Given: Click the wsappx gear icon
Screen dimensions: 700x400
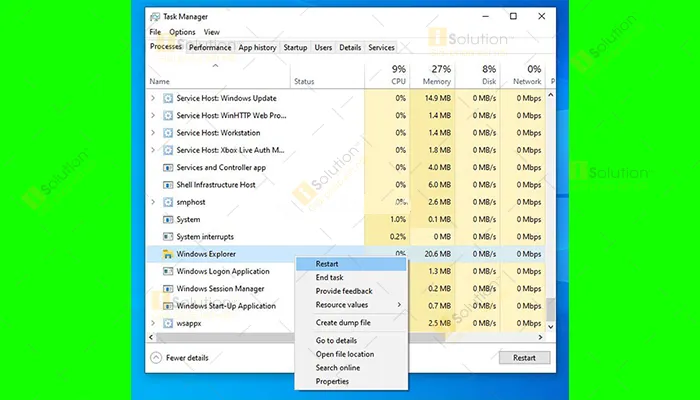Looking at the screenshot, I should click(168, 323).
